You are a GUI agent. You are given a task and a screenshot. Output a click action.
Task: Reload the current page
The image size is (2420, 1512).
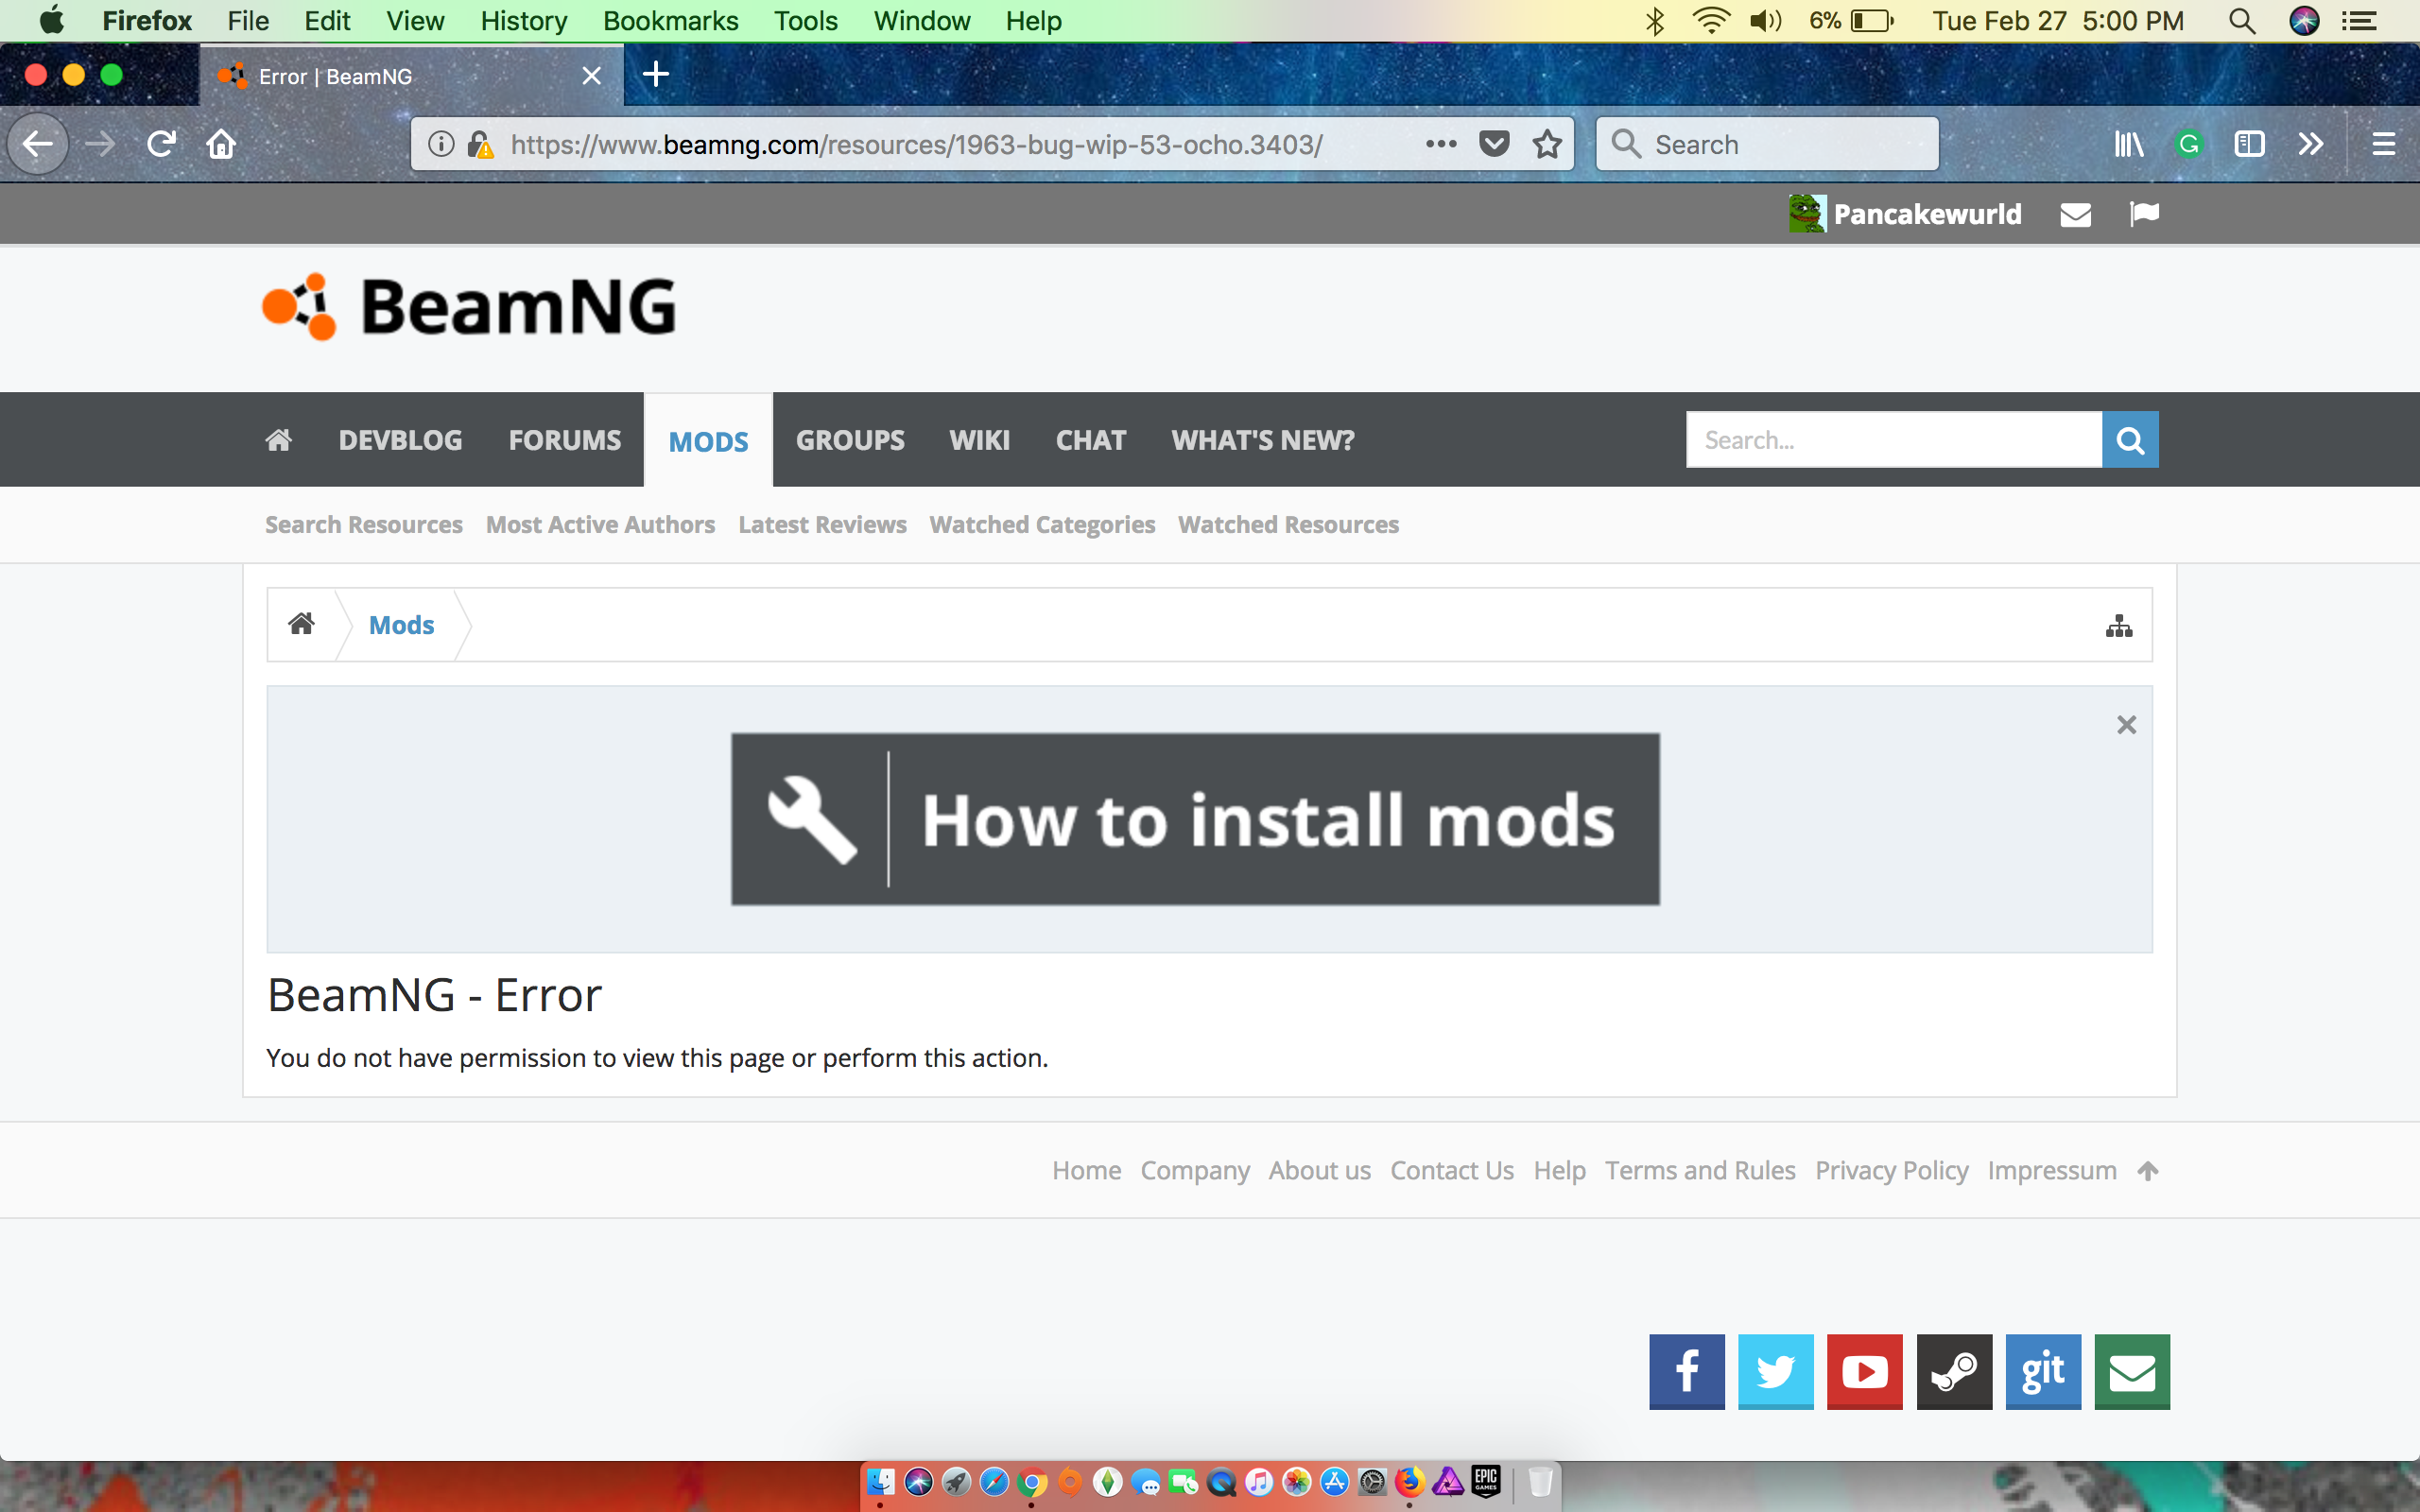(161, 144)
